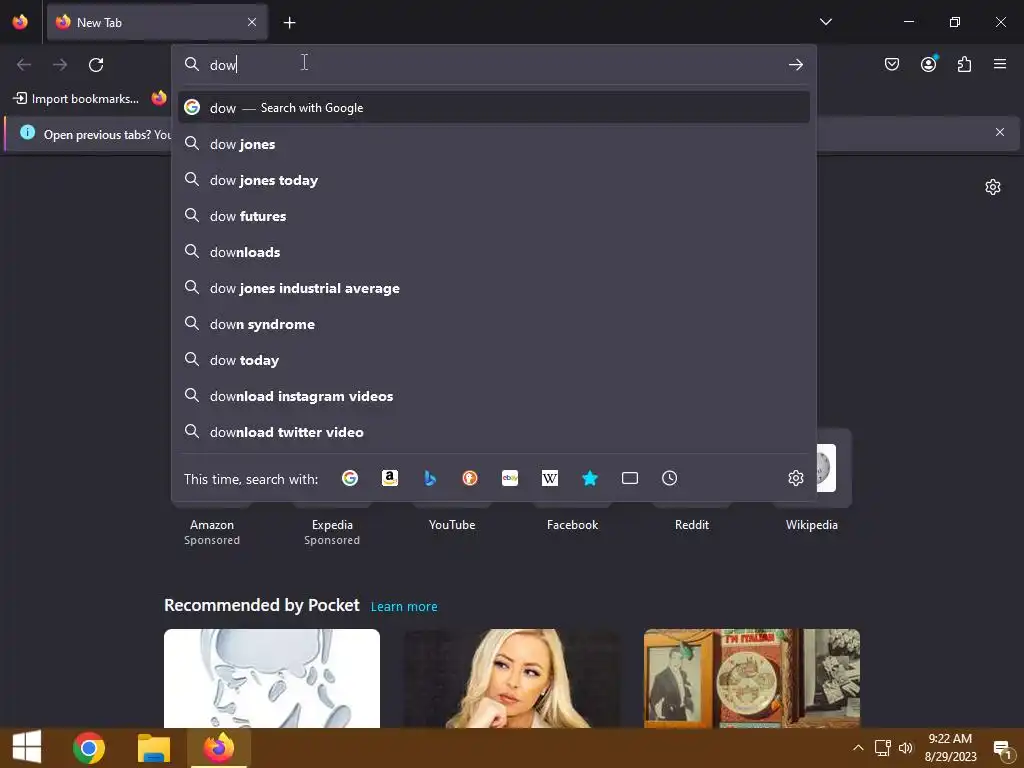The image size is (1024, 768).
Task: Open the volume control in system tray
Action: [x=906, y=748]
